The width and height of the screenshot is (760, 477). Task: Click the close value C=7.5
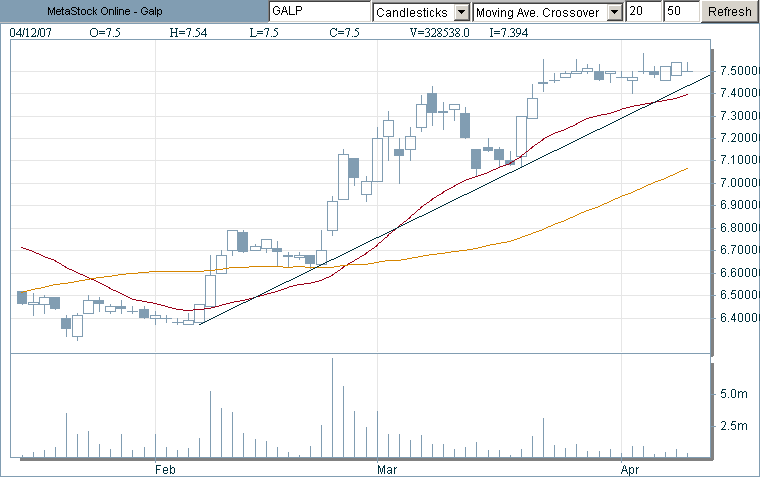tap(344, 33)
